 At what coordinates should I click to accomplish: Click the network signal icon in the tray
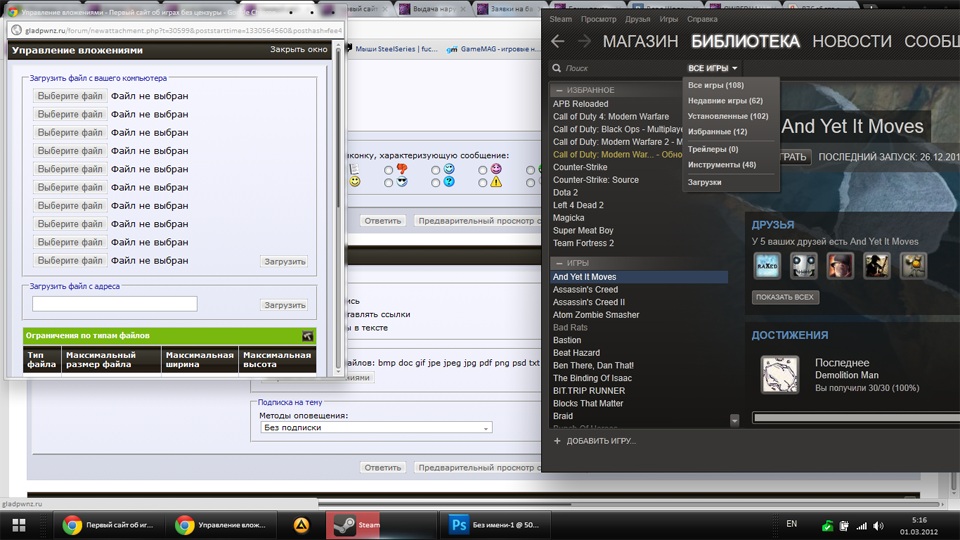tap(861, 526)
